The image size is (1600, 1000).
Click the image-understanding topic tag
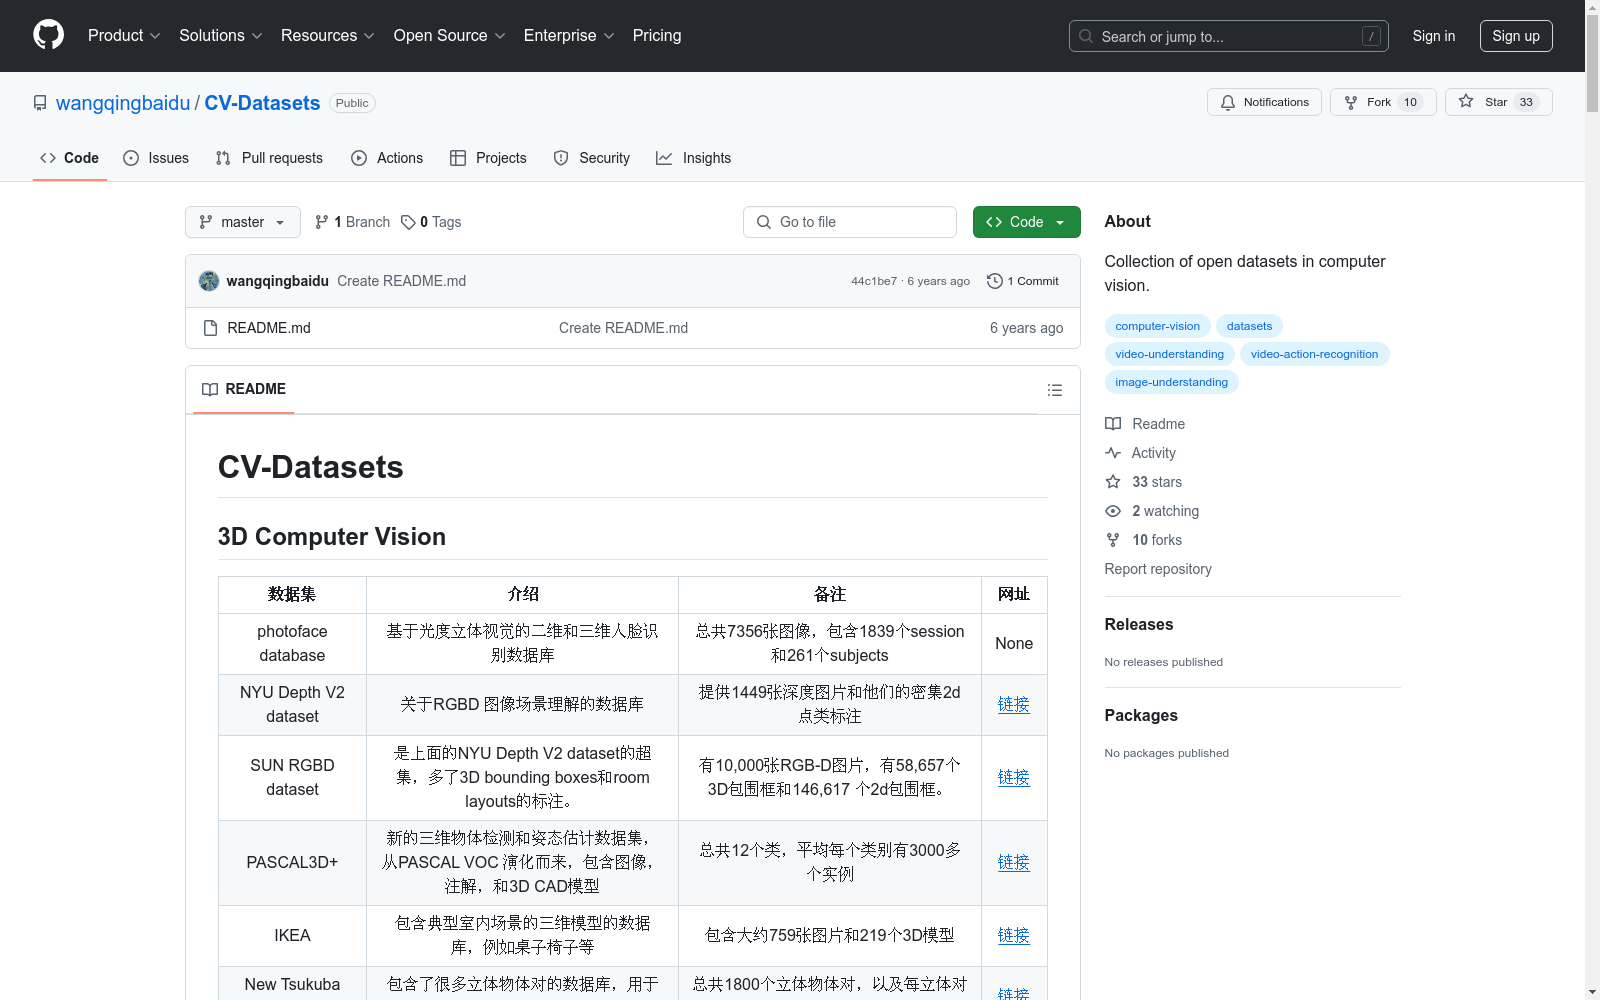(x=1171, y=382)
